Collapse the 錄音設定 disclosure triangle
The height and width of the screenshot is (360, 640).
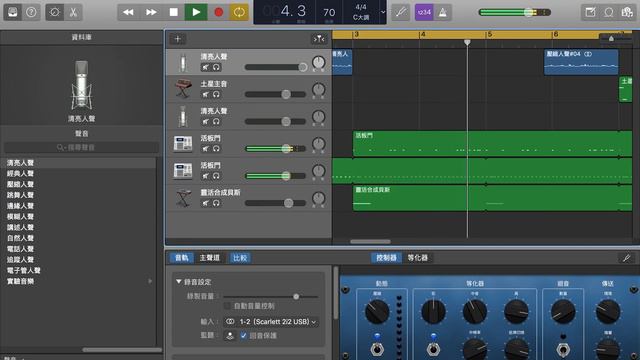click(178, 282)
